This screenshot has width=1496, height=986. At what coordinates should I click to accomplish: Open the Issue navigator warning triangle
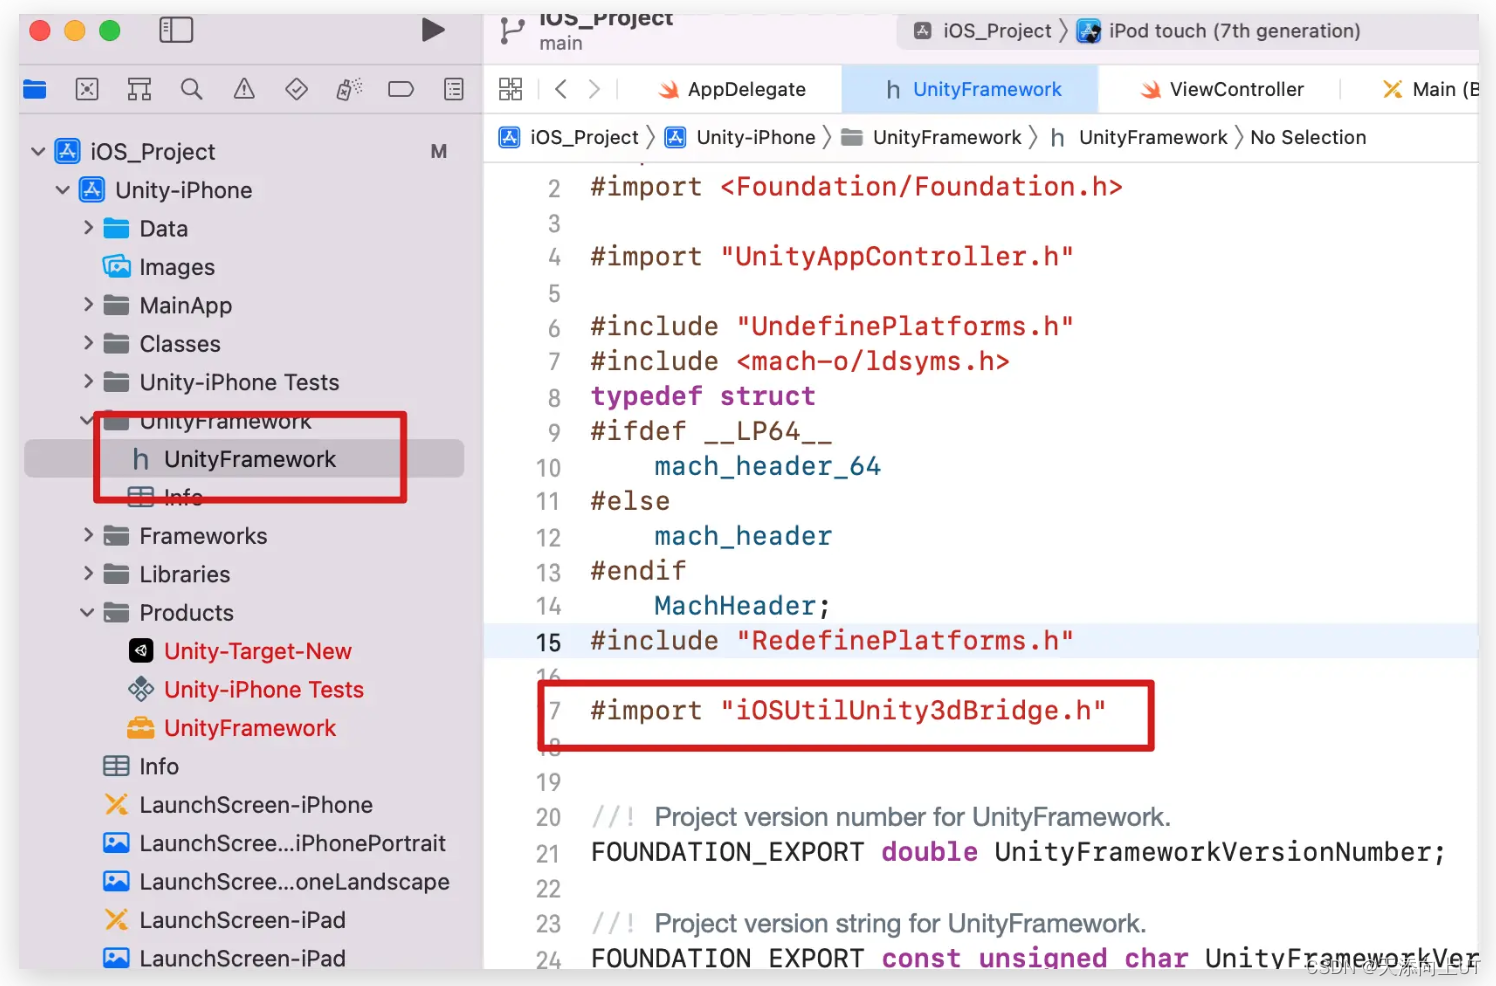(244, 89)
